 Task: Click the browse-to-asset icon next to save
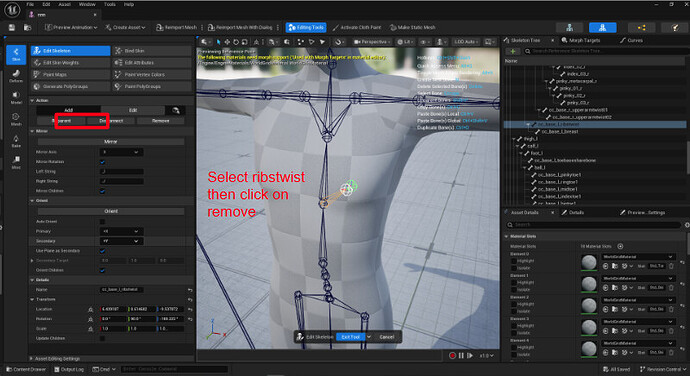[27, 27]
